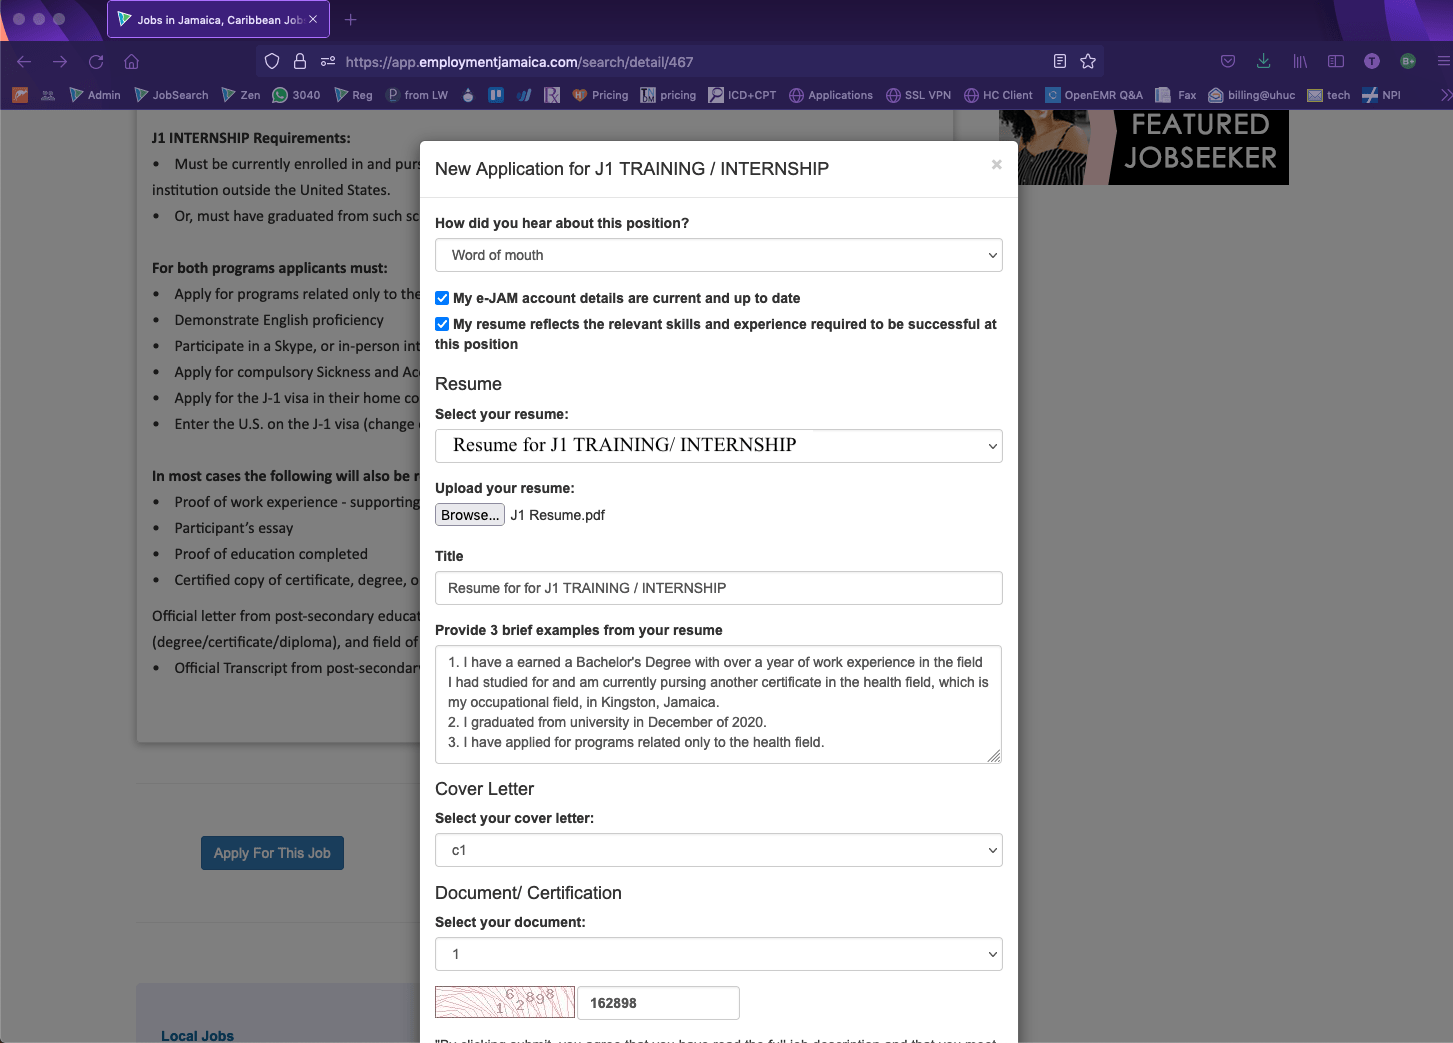The height and width of the screenshot is (1043, 1453).
Task: Click the Browse button to upload resume
Action: 469,514
